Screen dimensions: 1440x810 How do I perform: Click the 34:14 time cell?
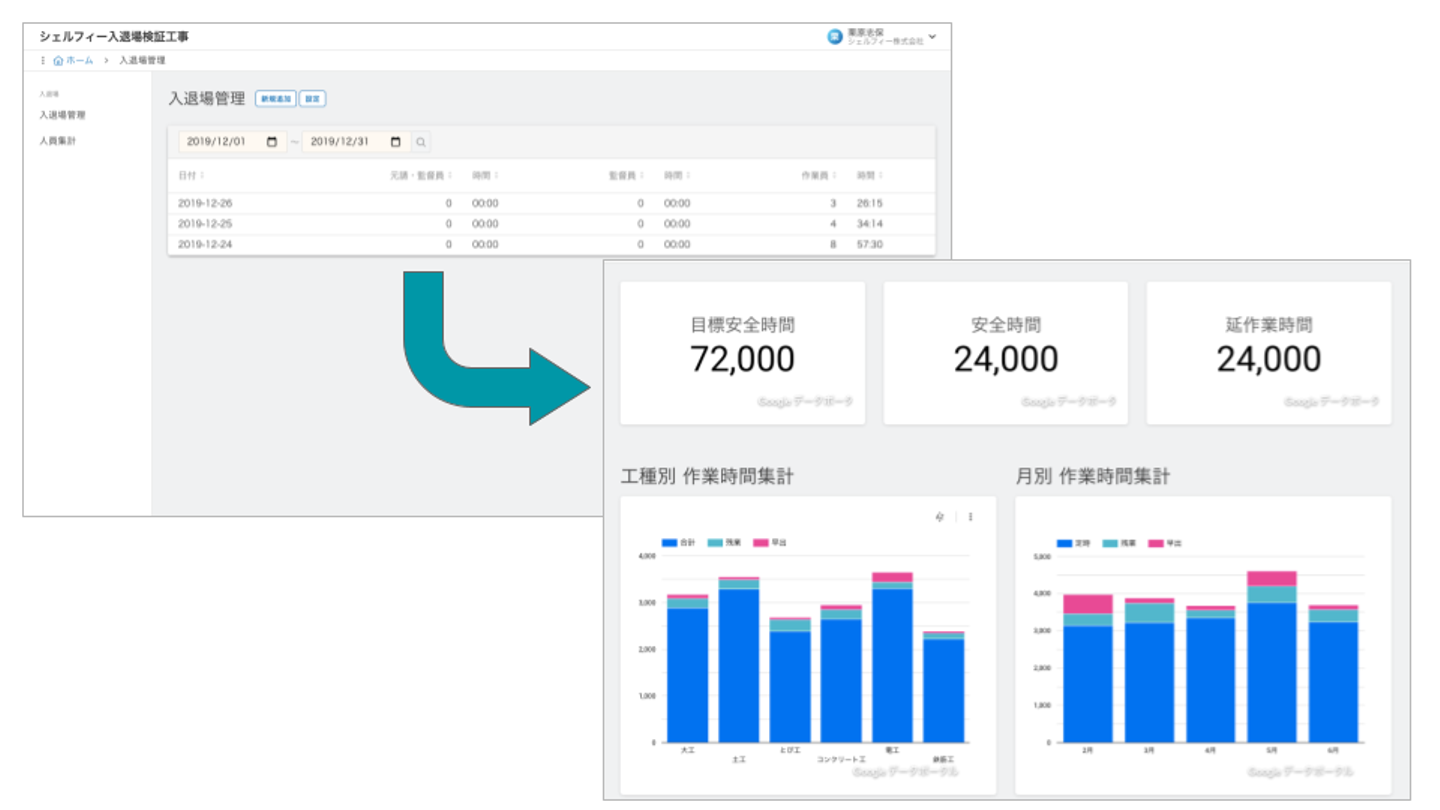point(870,224)
